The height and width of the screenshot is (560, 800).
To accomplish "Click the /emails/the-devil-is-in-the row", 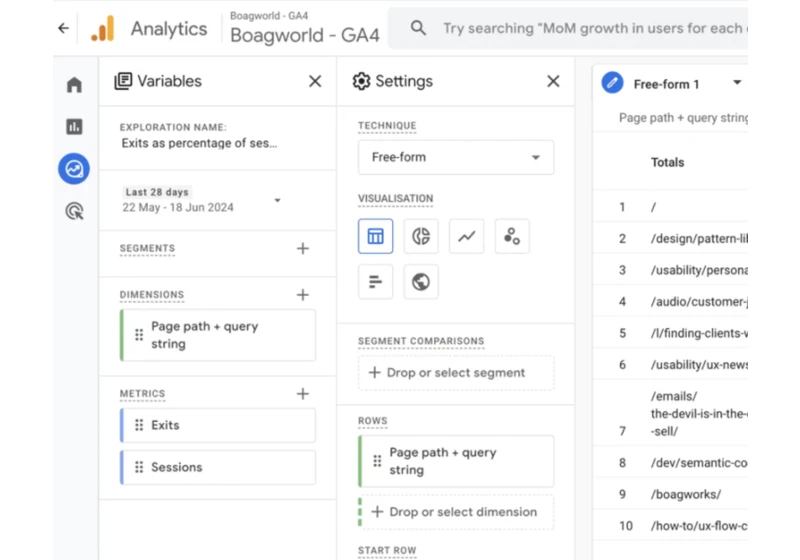I will coord(670,413).
